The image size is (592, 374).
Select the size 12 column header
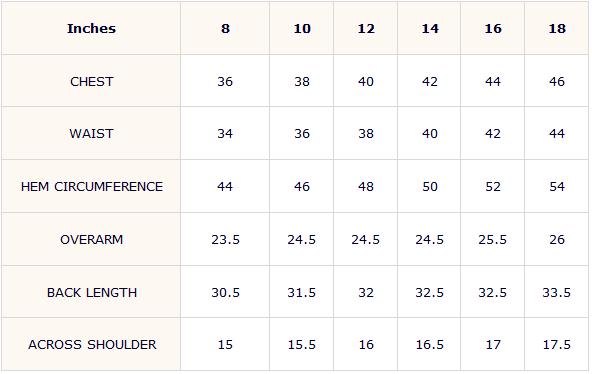pyautogui.click(x=366, y=29)
